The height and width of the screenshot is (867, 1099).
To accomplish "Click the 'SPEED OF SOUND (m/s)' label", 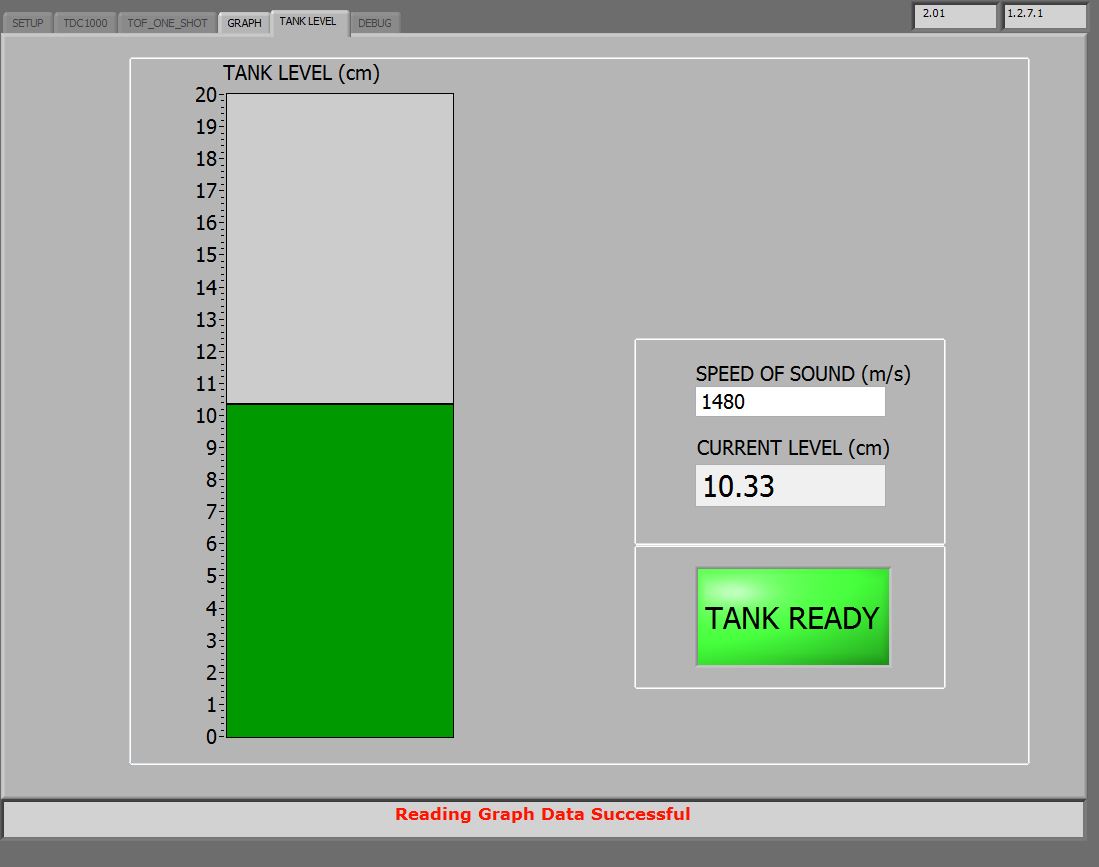I will coord(803,374).
